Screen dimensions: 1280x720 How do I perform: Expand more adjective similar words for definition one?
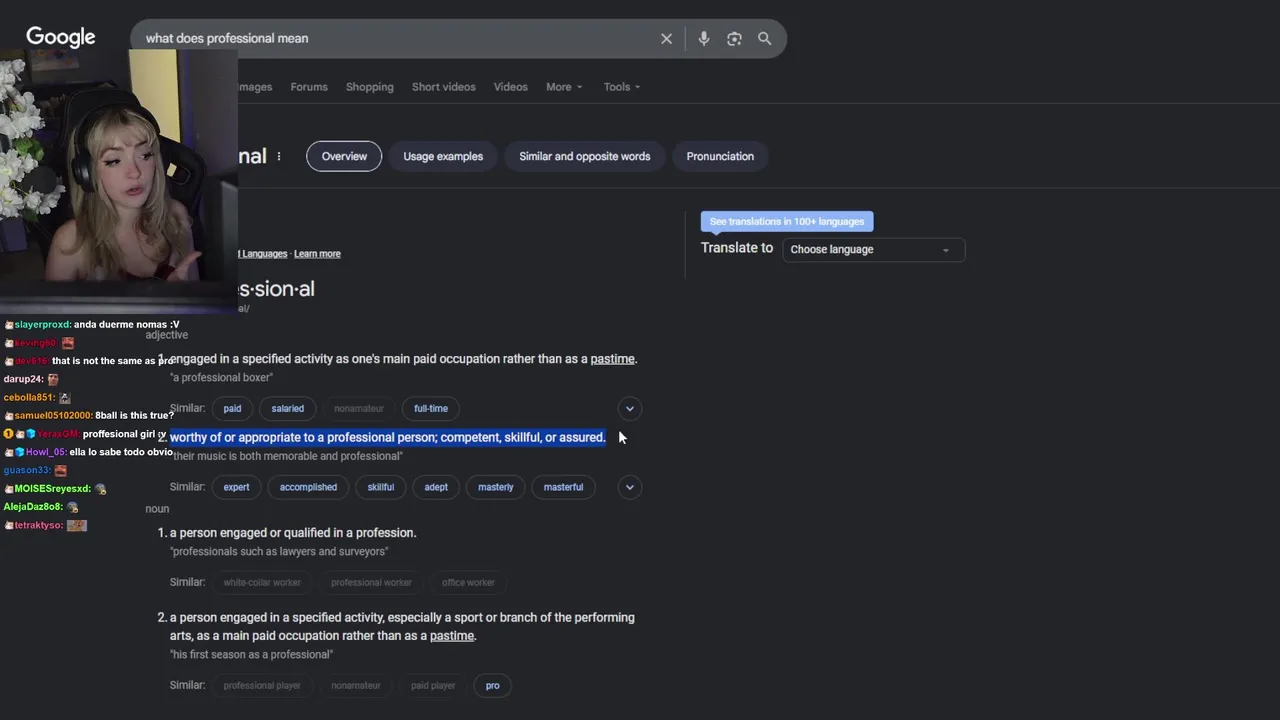pyautogui.click(x=629, y=408)
